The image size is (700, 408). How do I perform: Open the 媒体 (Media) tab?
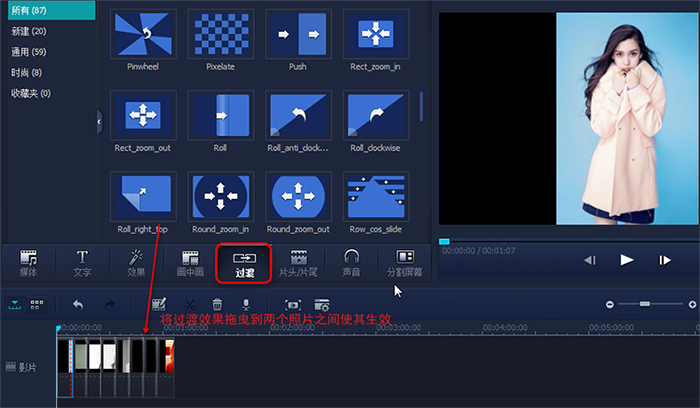(x=28, y=263)
